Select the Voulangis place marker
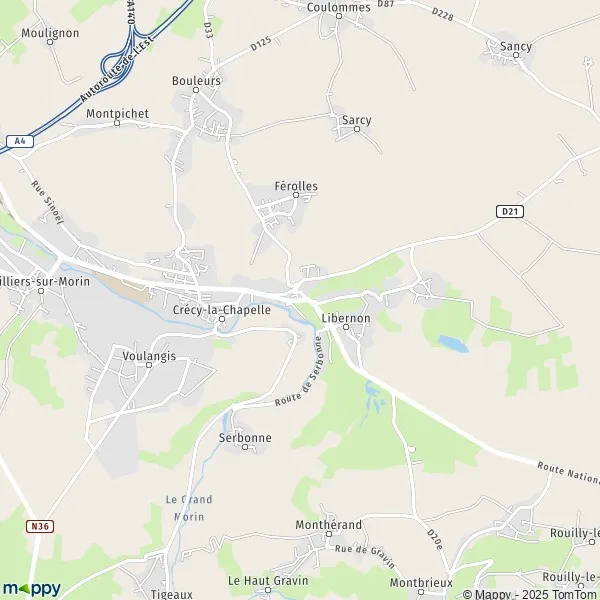 point(149,365)
